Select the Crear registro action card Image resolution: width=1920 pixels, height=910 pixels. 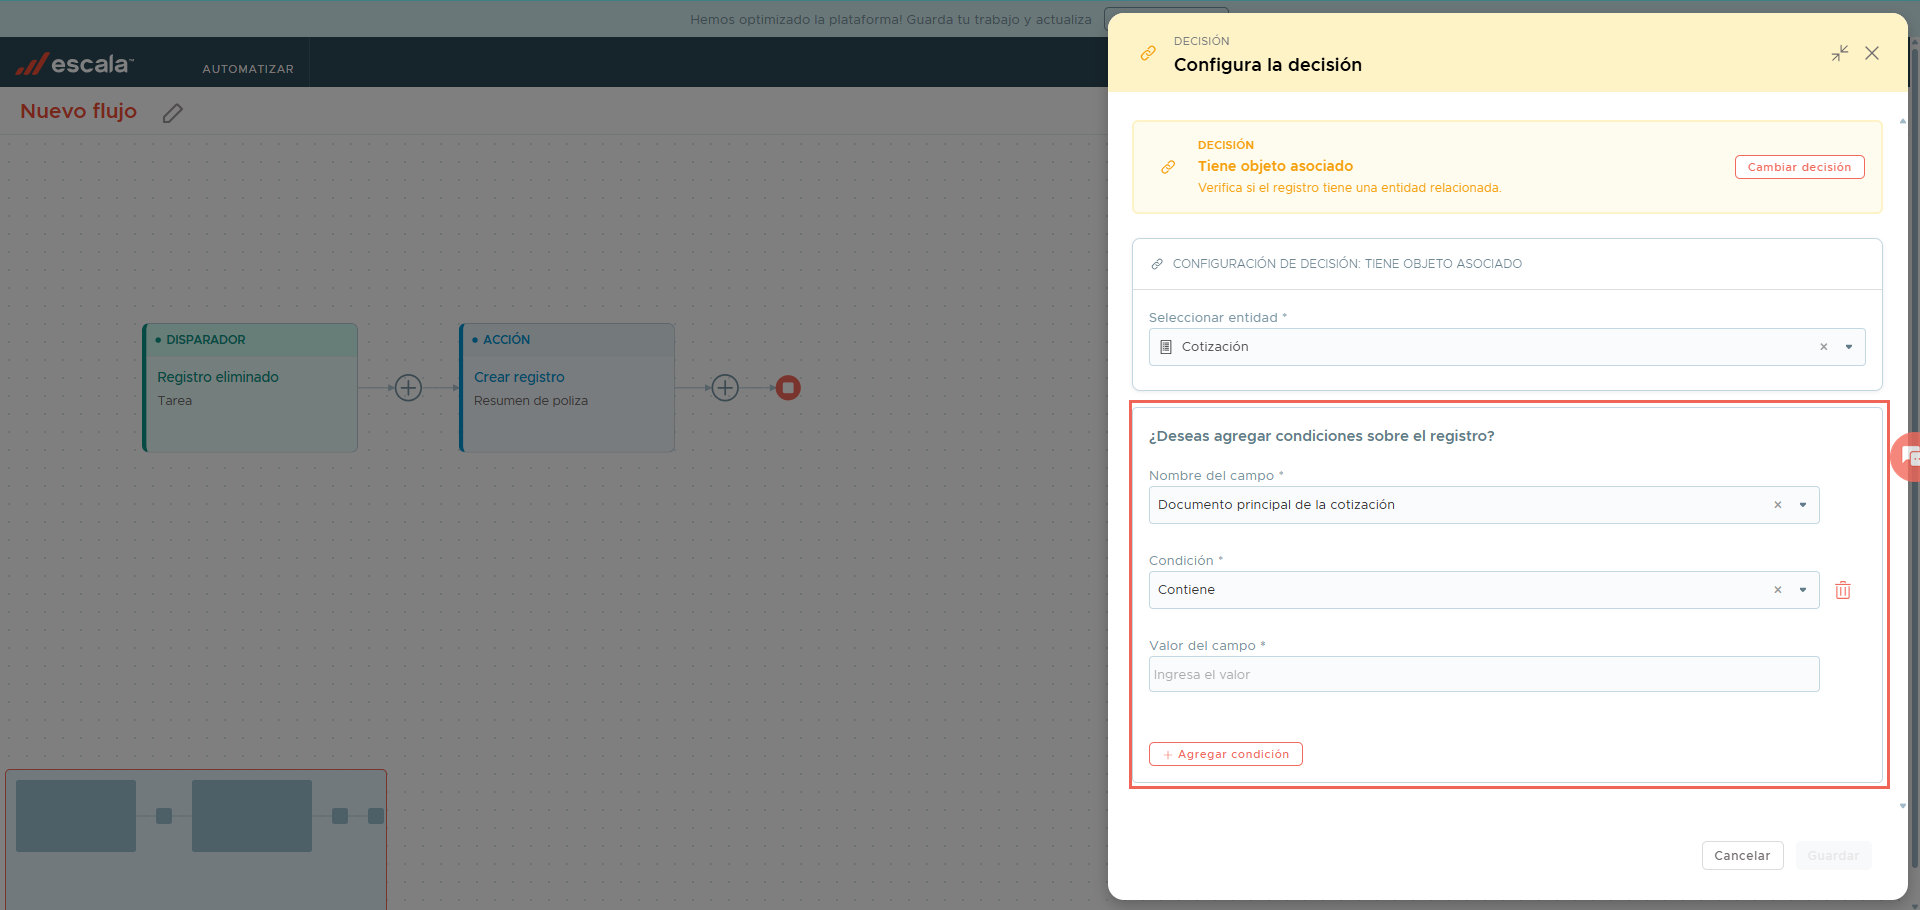click(567, 388)
